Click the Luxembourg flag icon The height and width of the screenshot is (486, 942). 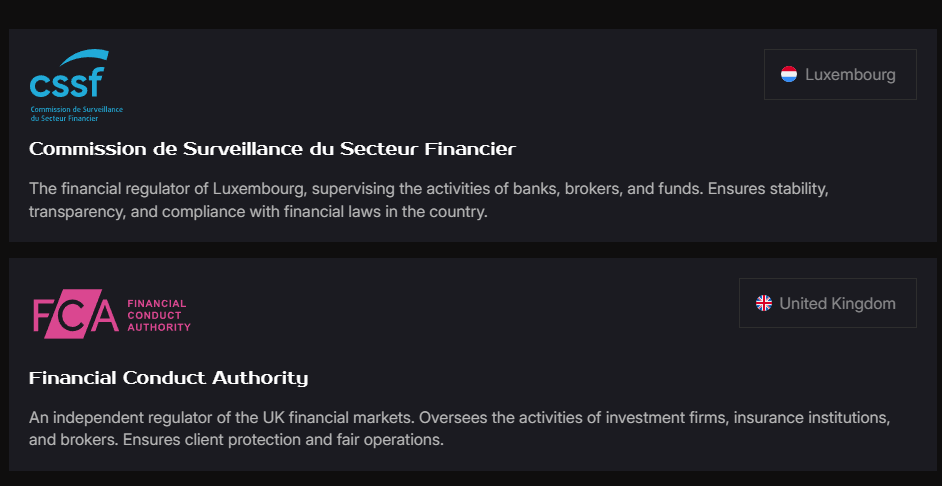789,75
